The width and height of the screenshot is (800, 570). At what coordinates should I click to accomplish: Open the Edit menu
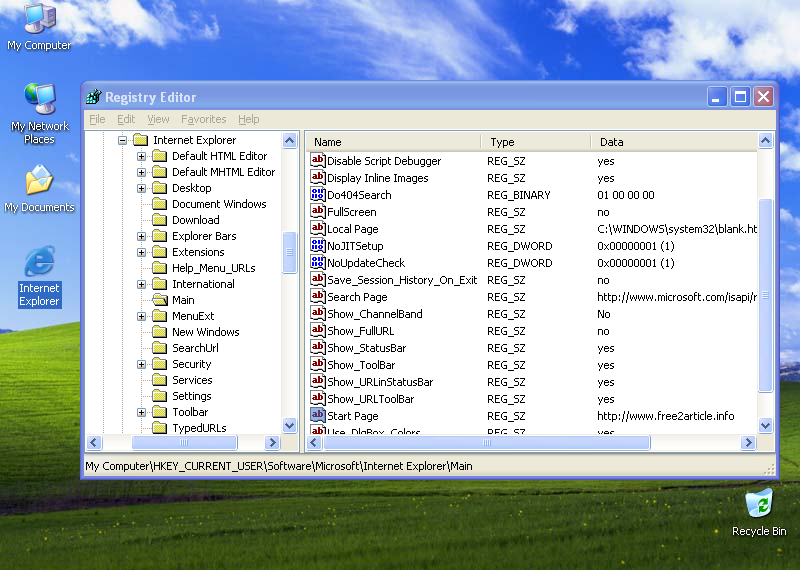point(126,119)
